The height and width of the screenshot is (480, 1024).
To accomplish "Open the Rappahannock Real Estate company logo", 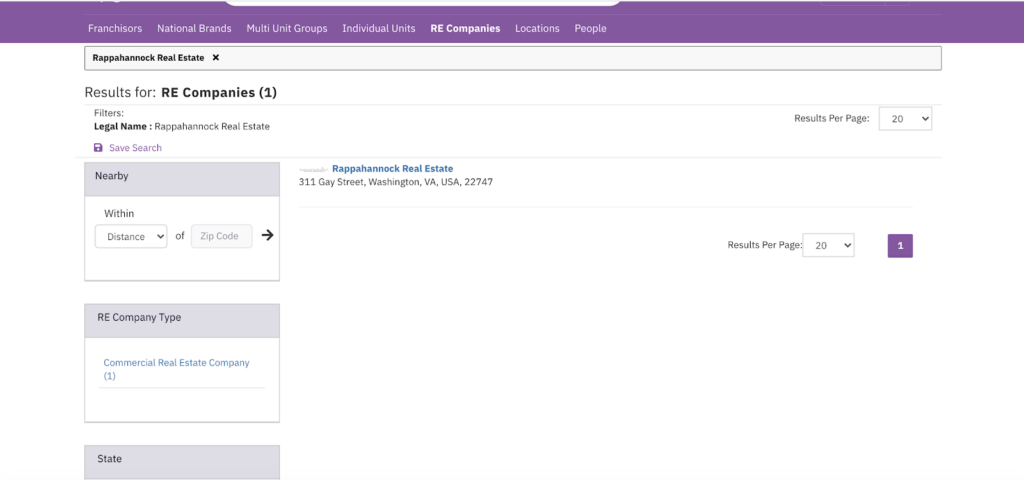I will pos(313,169).
